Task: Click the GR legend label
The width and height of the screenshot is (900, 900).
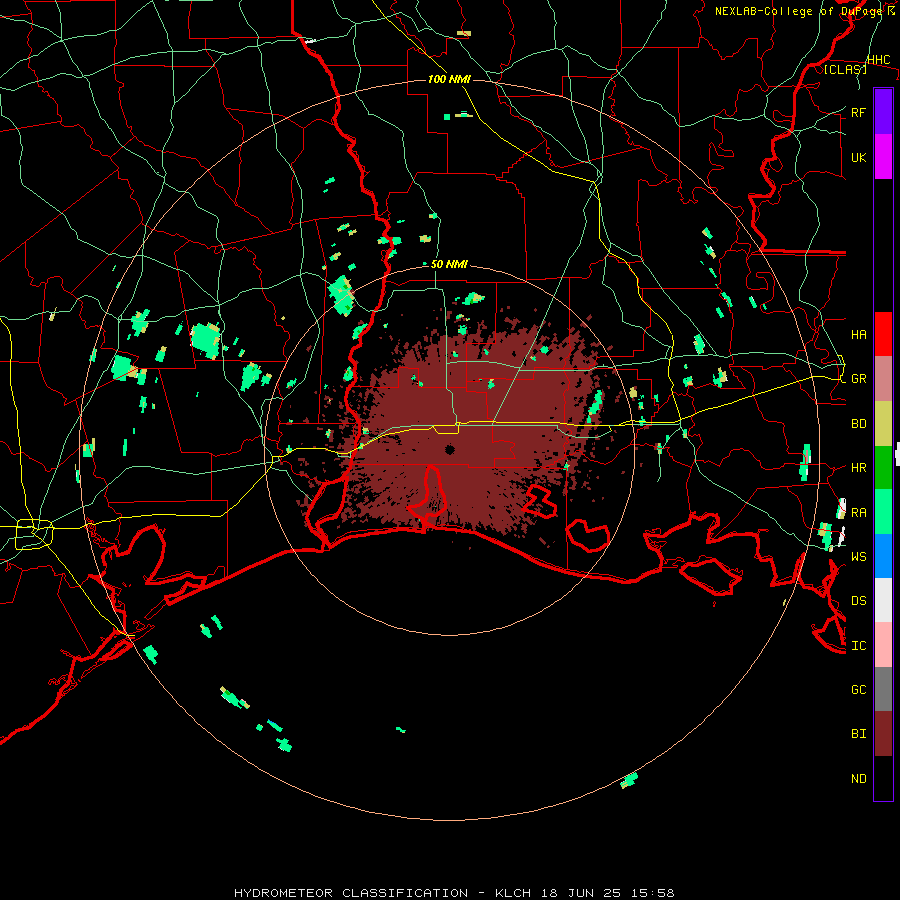Action: tap(859, 379)
